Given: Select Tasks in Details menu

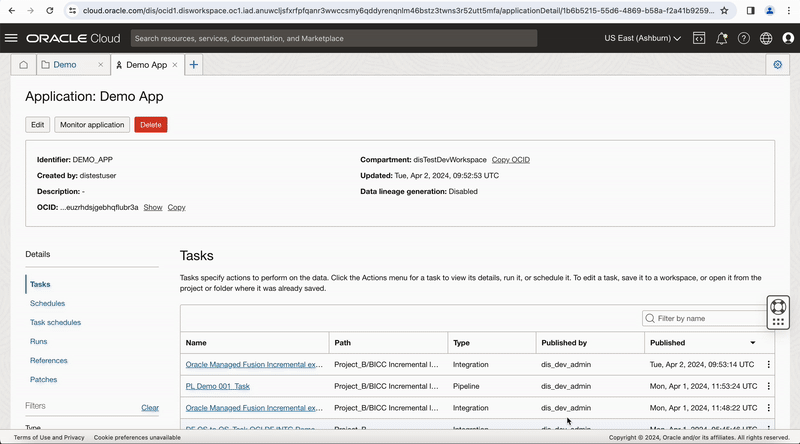Looking at the screenshot, I should click(40, 284).
